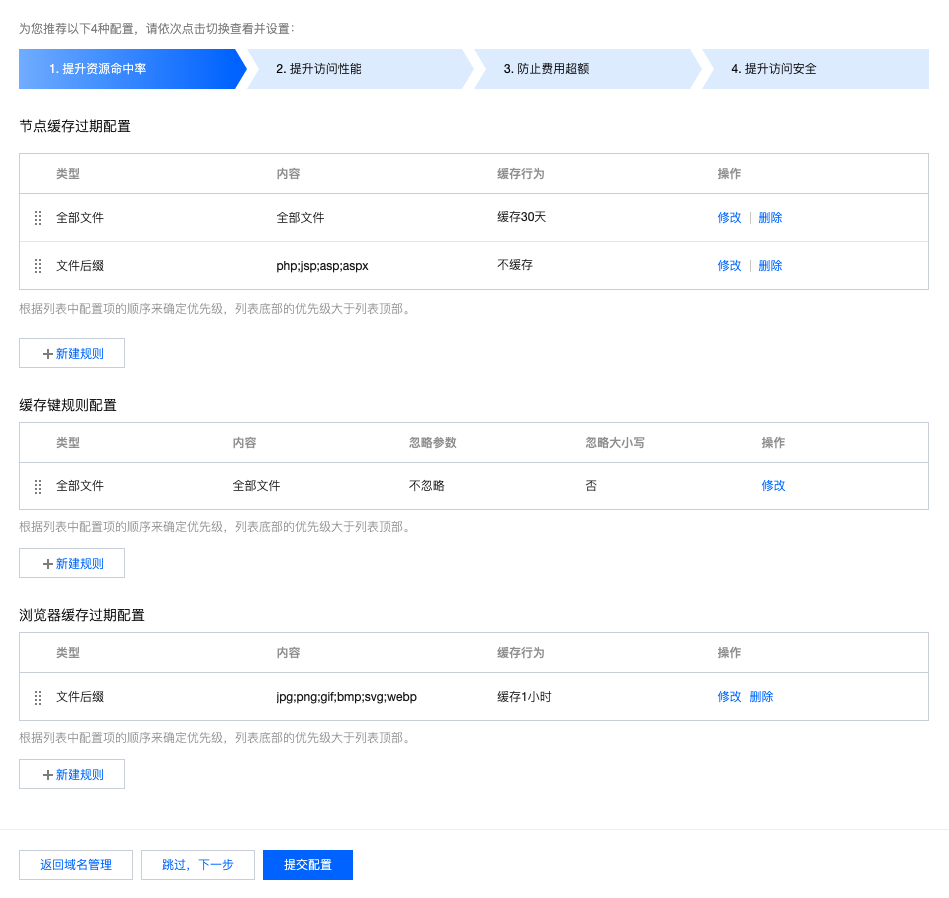The width and height of the screenshot is (949, 898).
Task: Click drag handle in 缓存键规则配置 row
Action: coord(38,486)
